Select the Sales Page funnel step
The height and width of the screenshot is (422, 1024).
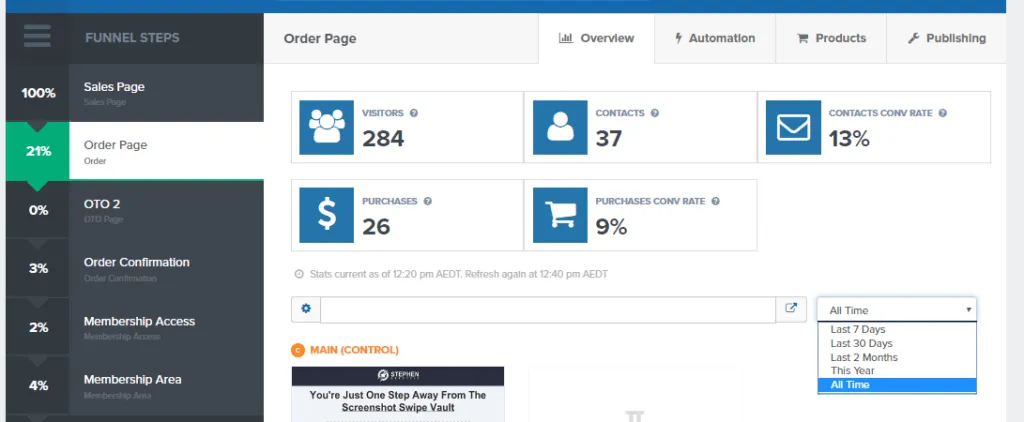click(135, 93)
